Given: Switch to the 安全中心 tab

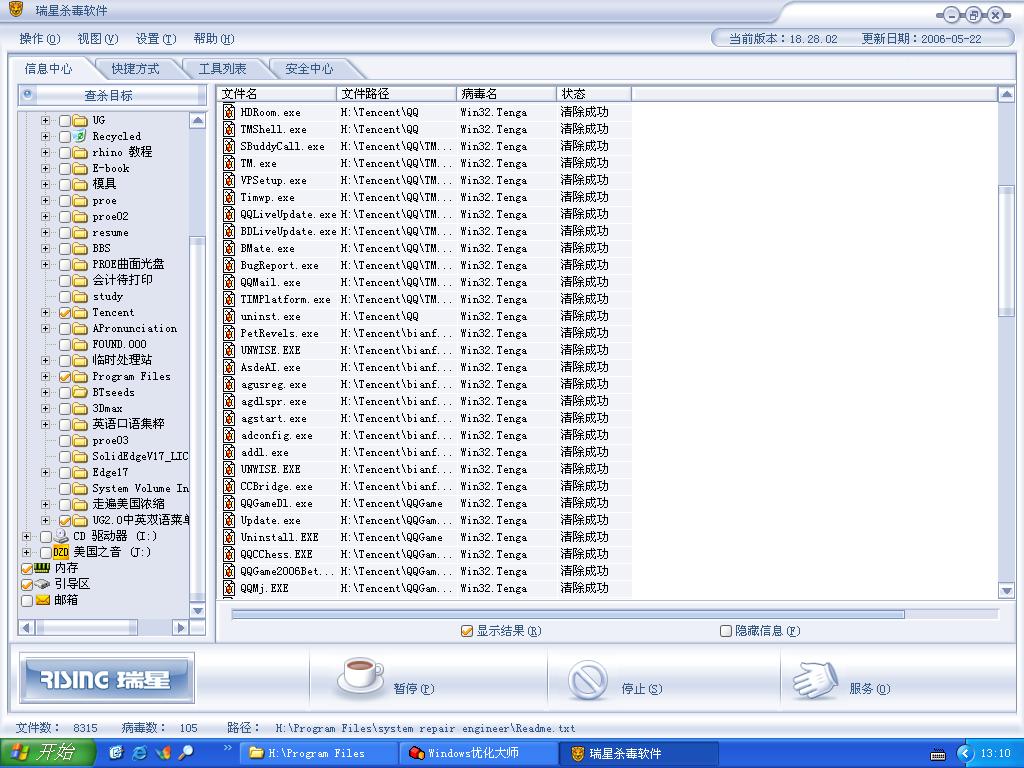Looking at the screenshot, I should 309,69.
